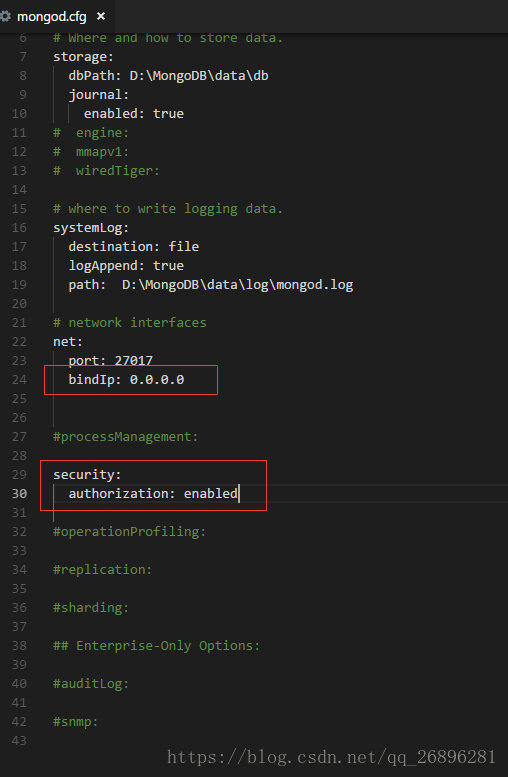This screenshot has width=508, height=777.
Task: Click the '#replication:' comment
Action: click(103, 569)
